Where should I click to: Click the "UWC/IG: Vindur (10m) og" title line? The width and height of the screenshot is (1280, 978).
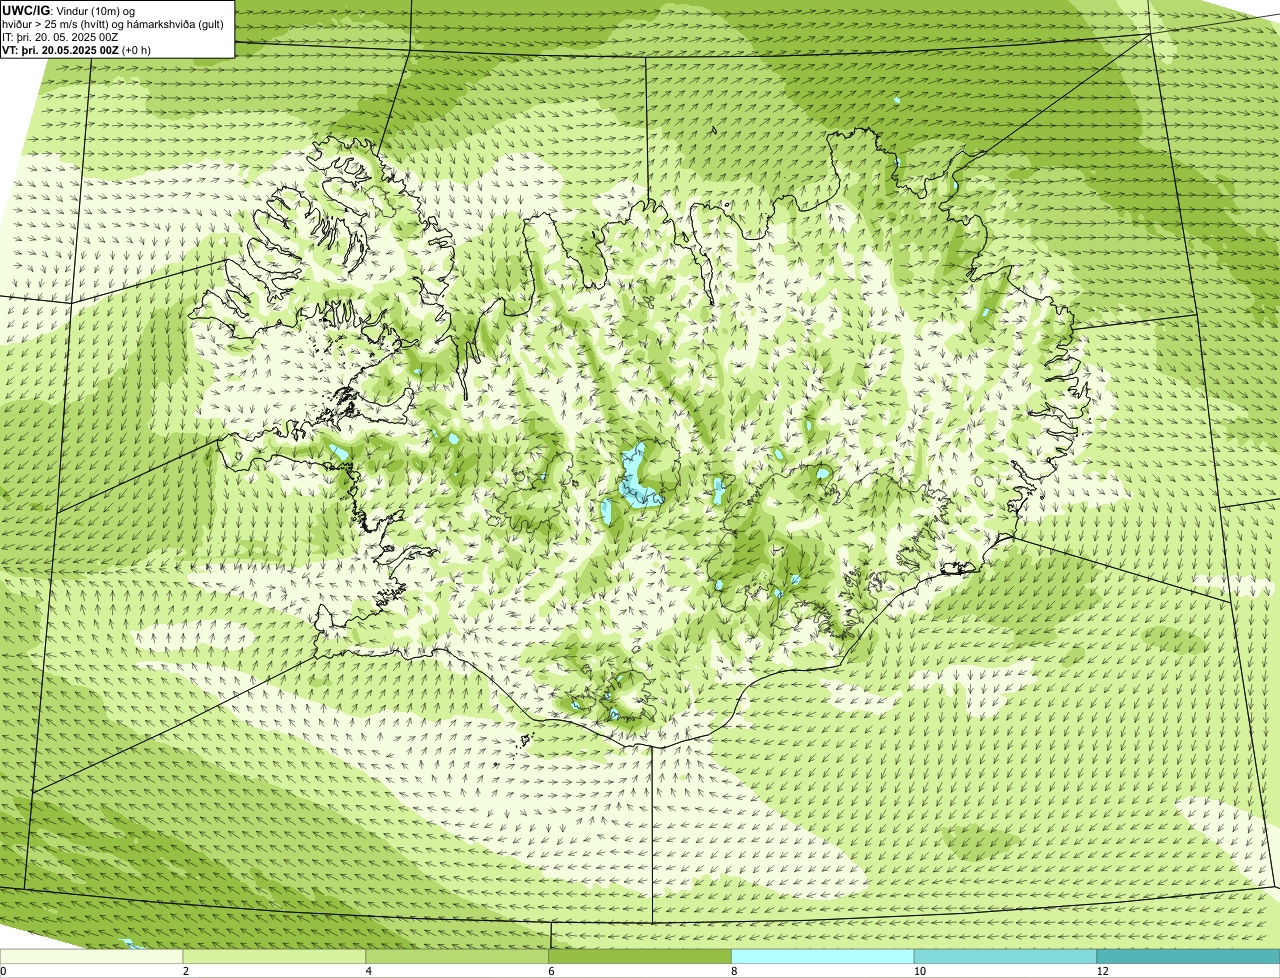(69, 10)
